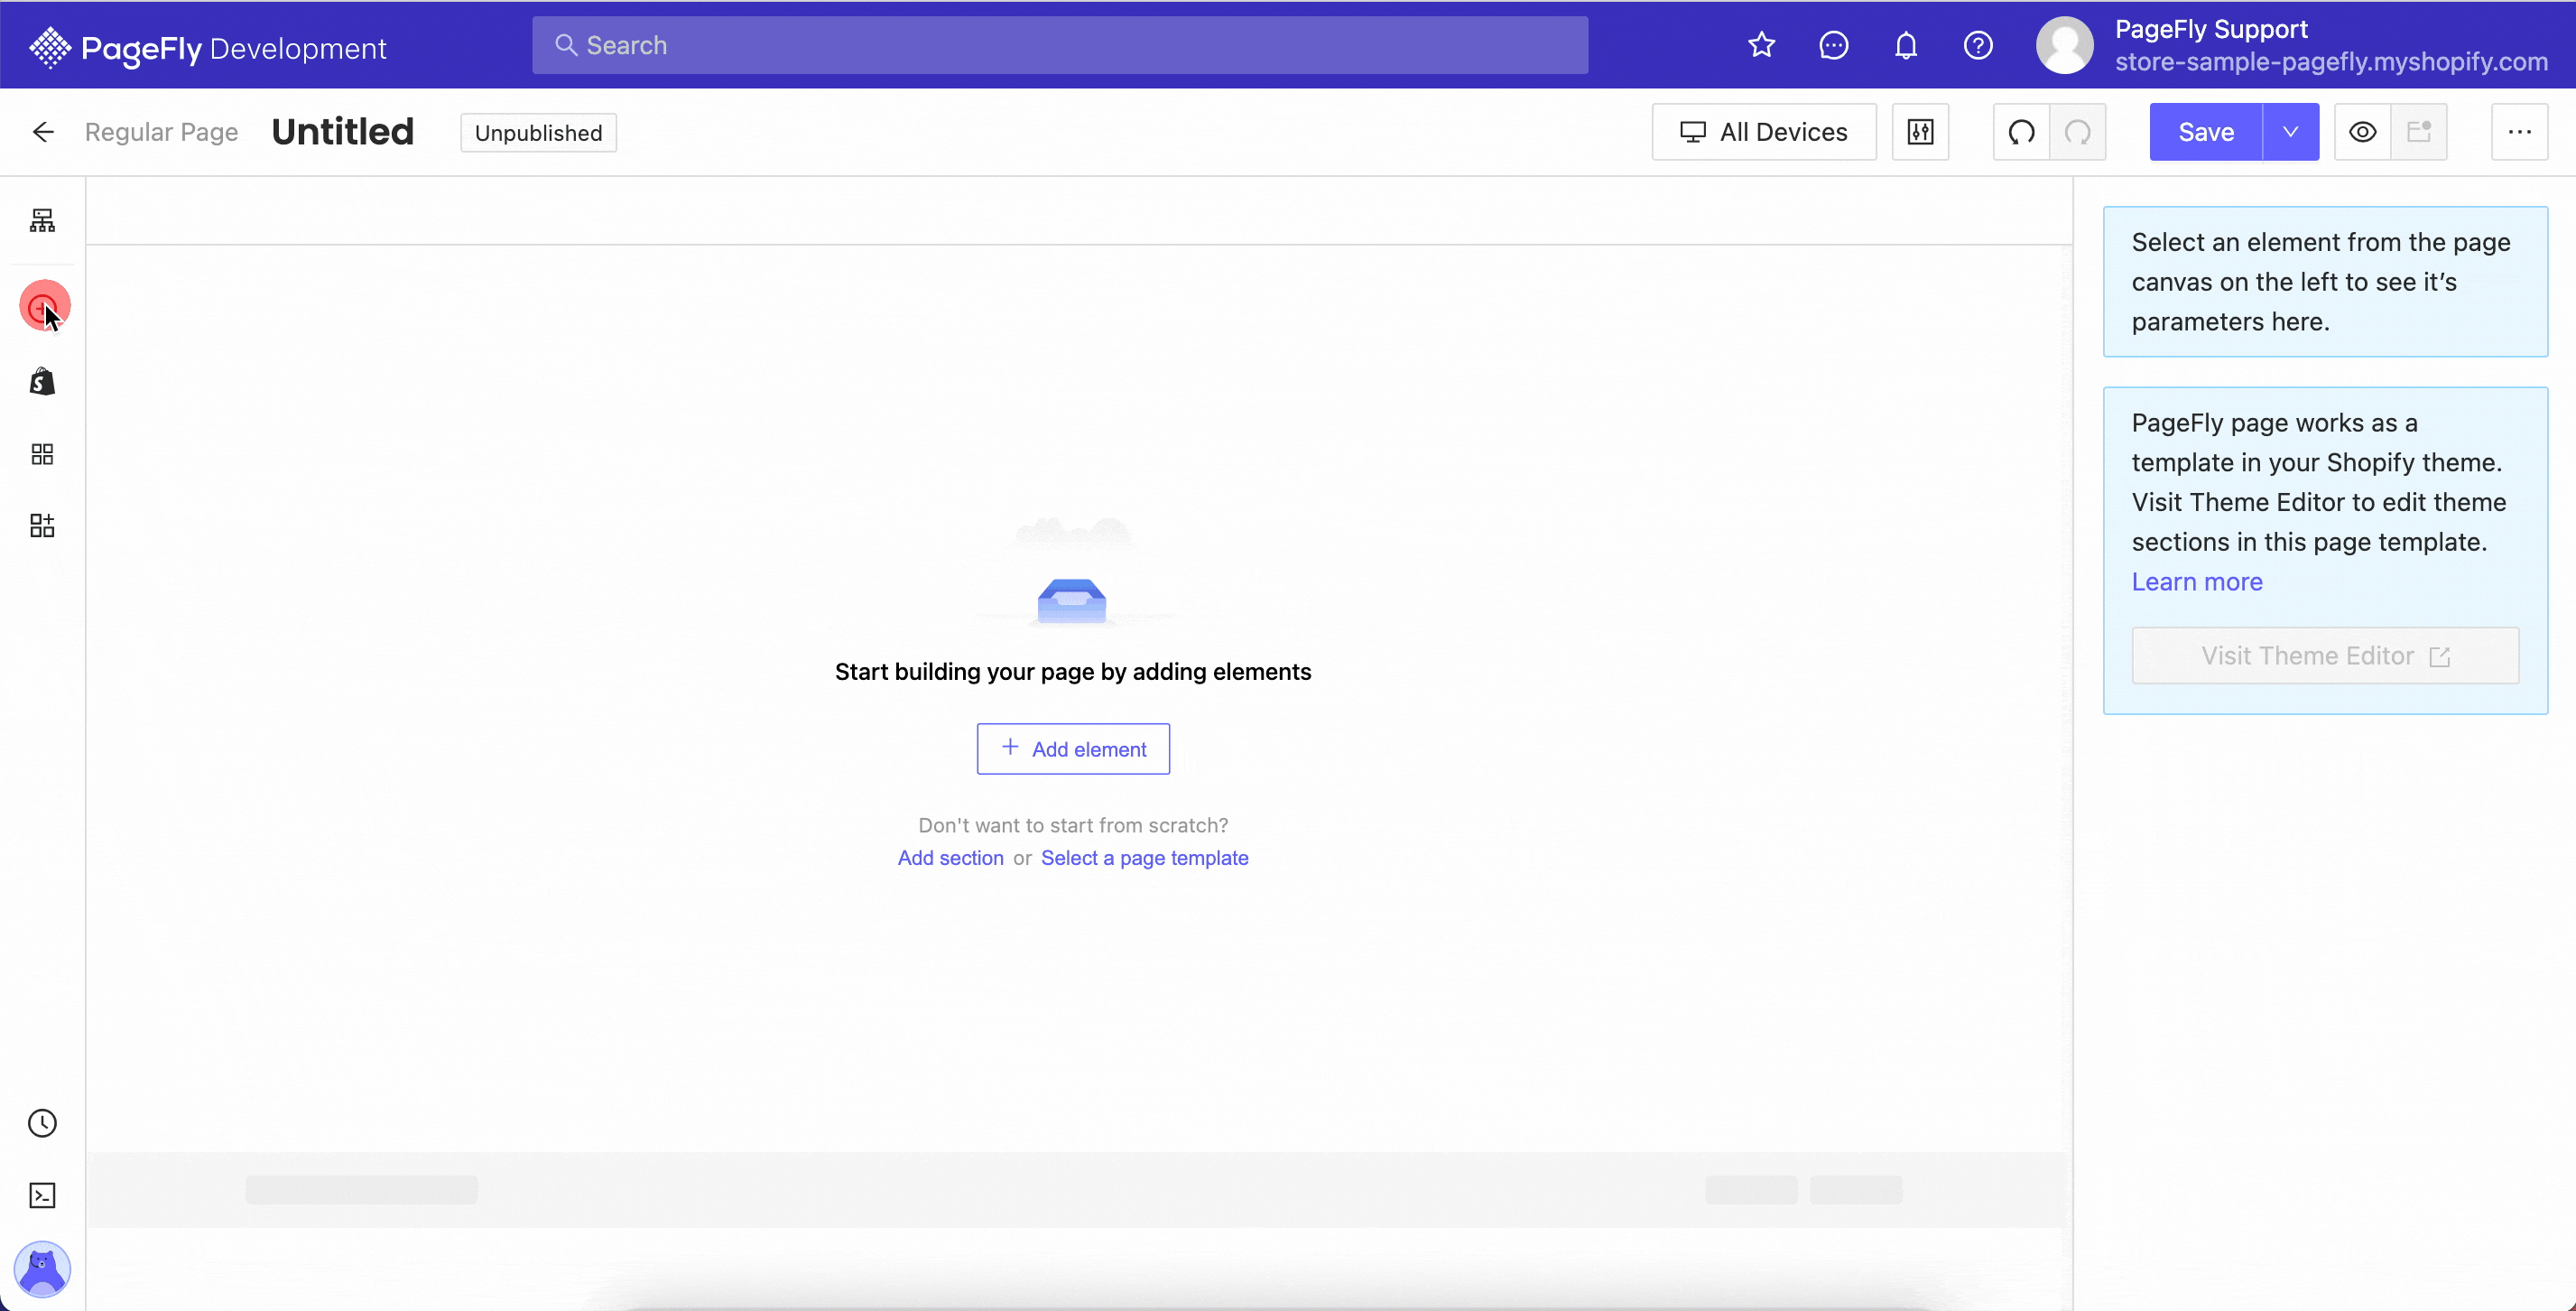Image resolution: width=2576 pixels, height=1311 pixels.
Task: Click the store-sample-pagefly.myshopify.com store name
Action: pos(2331,62)
